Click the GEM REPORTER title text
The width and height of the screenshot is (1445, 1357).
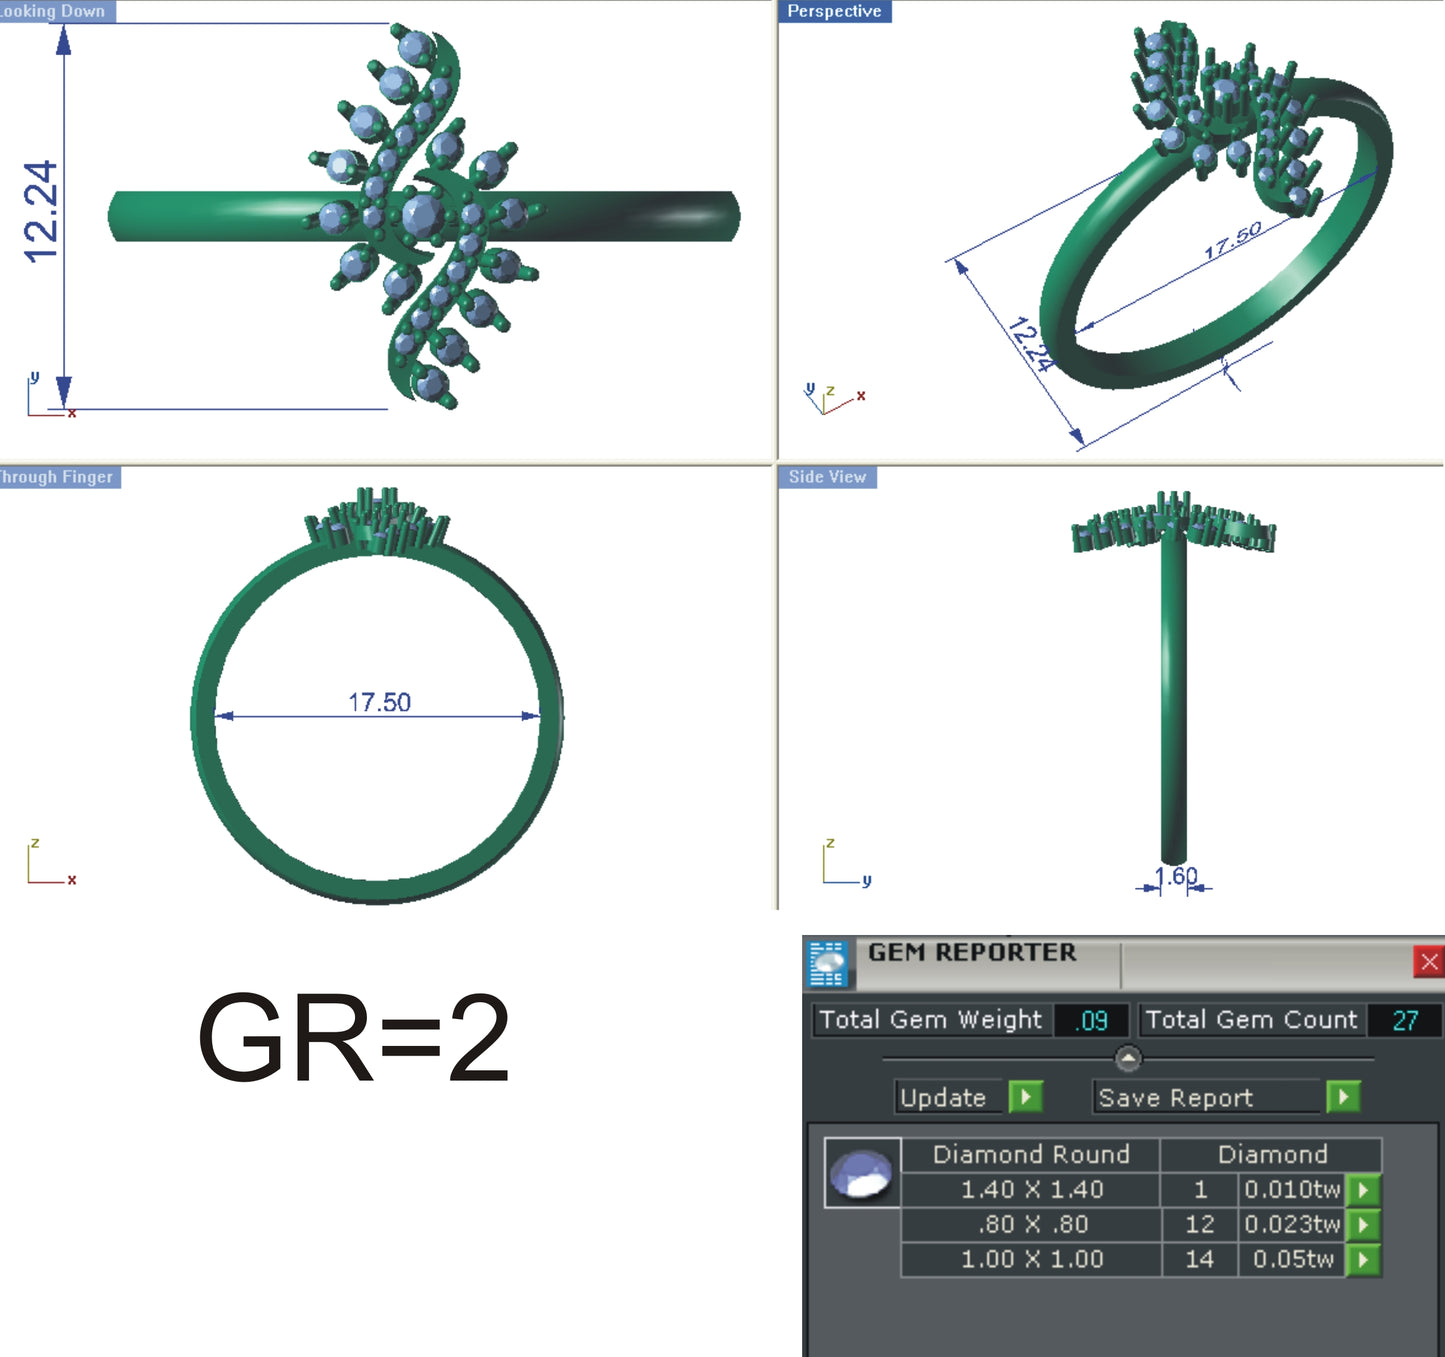point(972,953)
